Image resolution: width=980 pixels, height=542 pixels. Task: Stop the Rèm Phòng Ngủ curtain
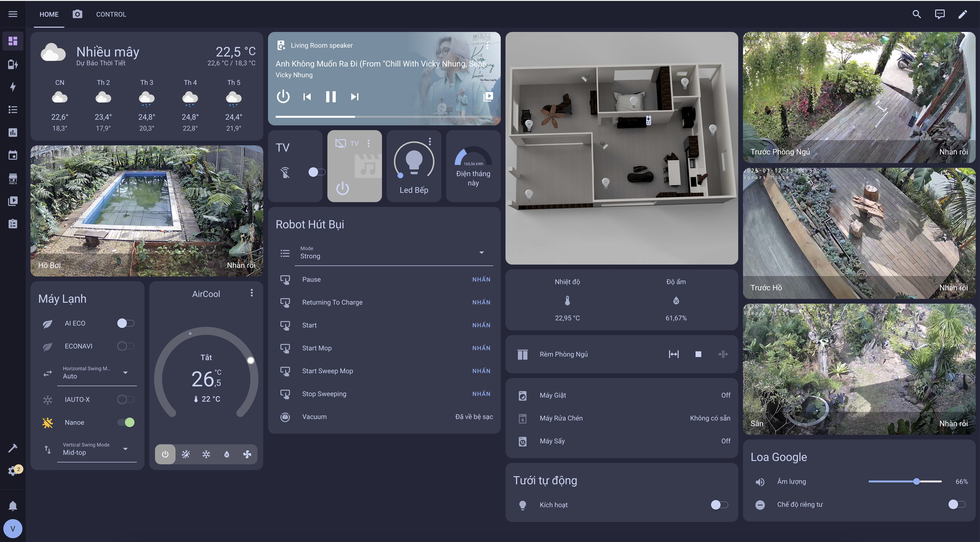pyautogui.click(x=698, y=354)
